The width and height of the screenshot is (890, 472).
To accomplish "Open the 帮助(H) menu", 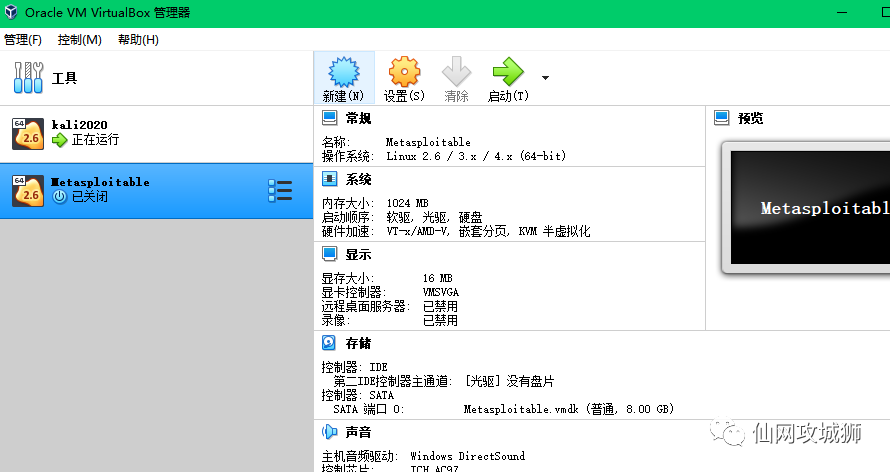I will (138, 40).
